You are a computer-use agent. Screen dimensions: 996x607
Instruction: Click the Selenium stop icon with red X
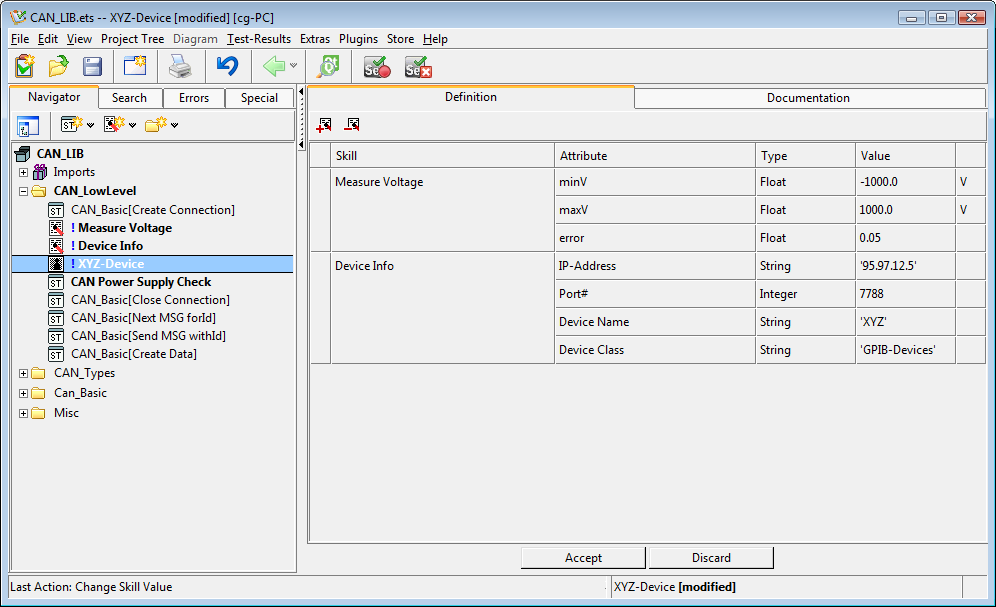click(x=418, y=67)
